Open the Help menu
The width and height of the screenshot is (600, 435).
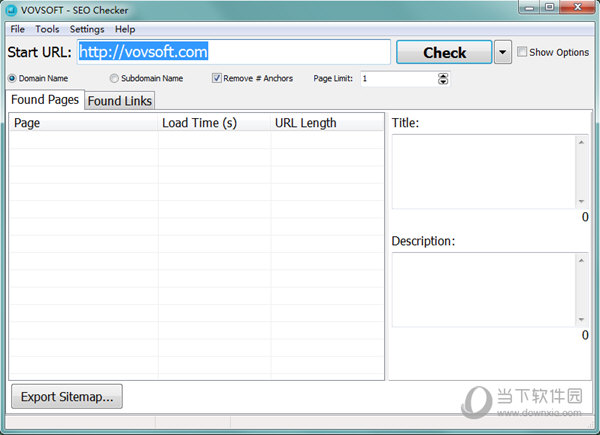click(125, 29)
